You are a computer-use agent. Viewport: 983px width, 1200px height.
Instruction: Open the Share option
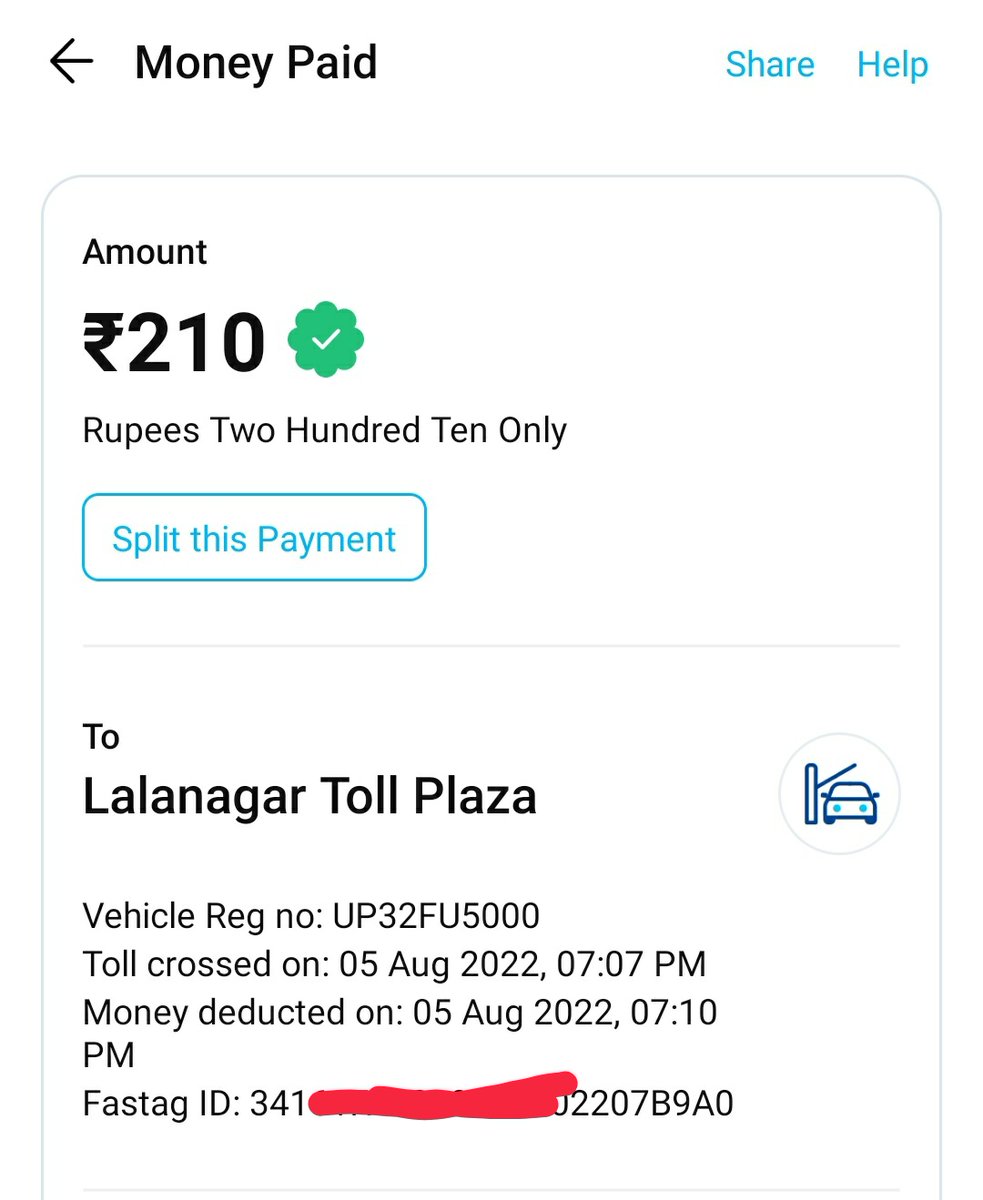(769, 64)
